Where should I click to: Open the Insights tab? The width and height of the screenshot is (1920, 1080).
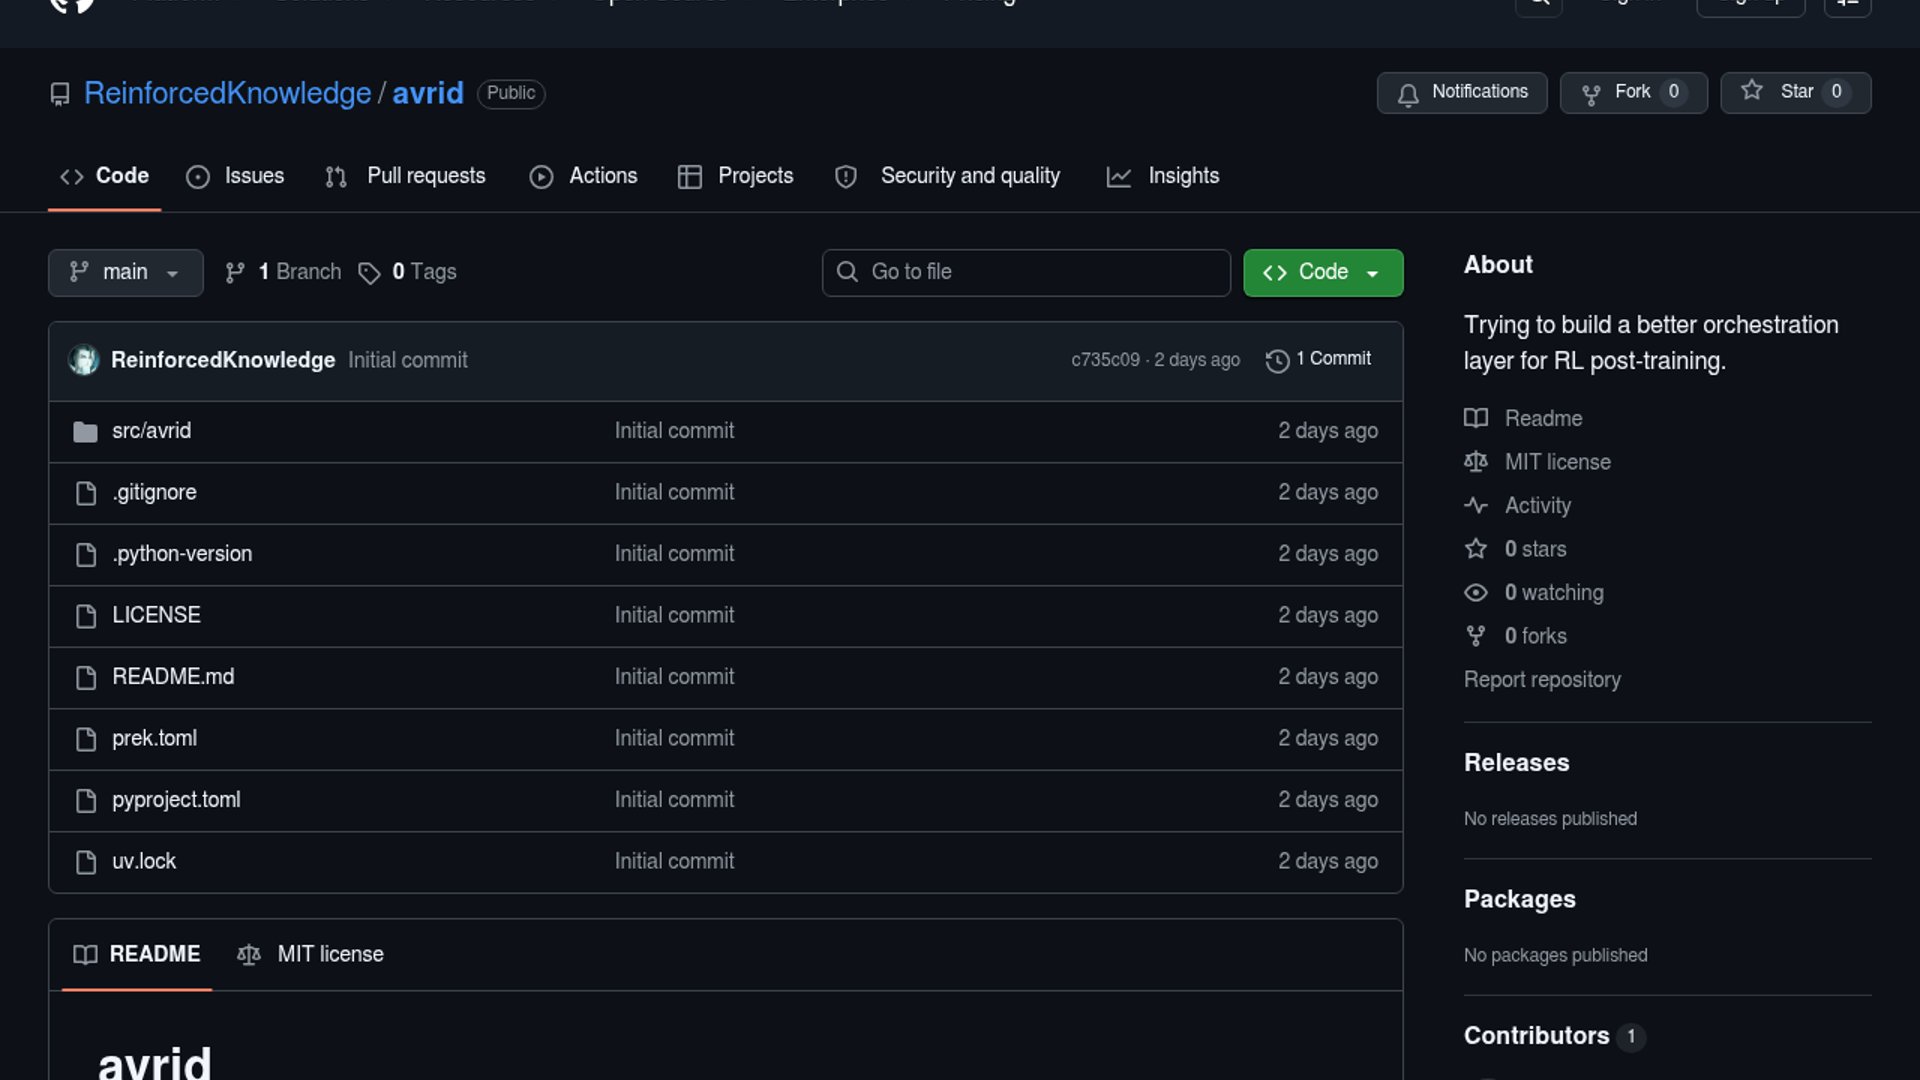pos(1163,176)
